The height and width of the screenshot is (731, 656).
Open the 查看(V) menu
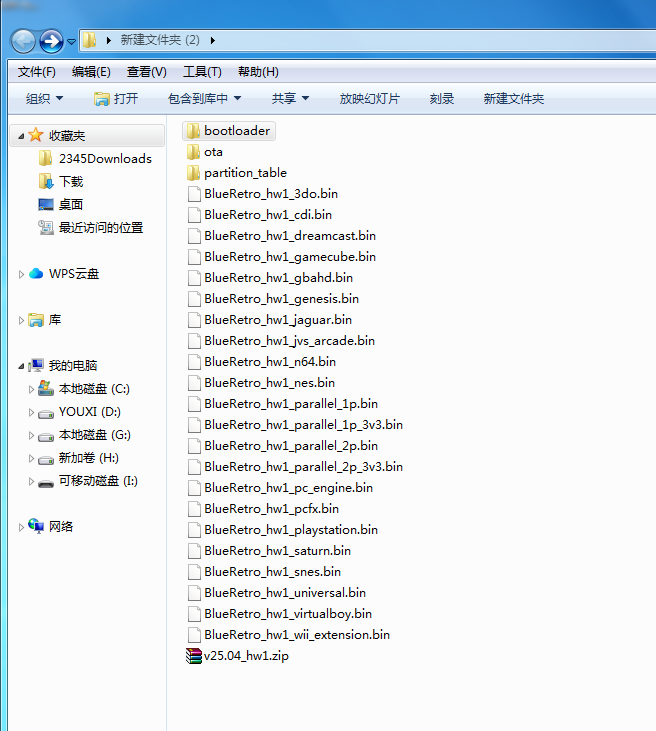point(146,72)
